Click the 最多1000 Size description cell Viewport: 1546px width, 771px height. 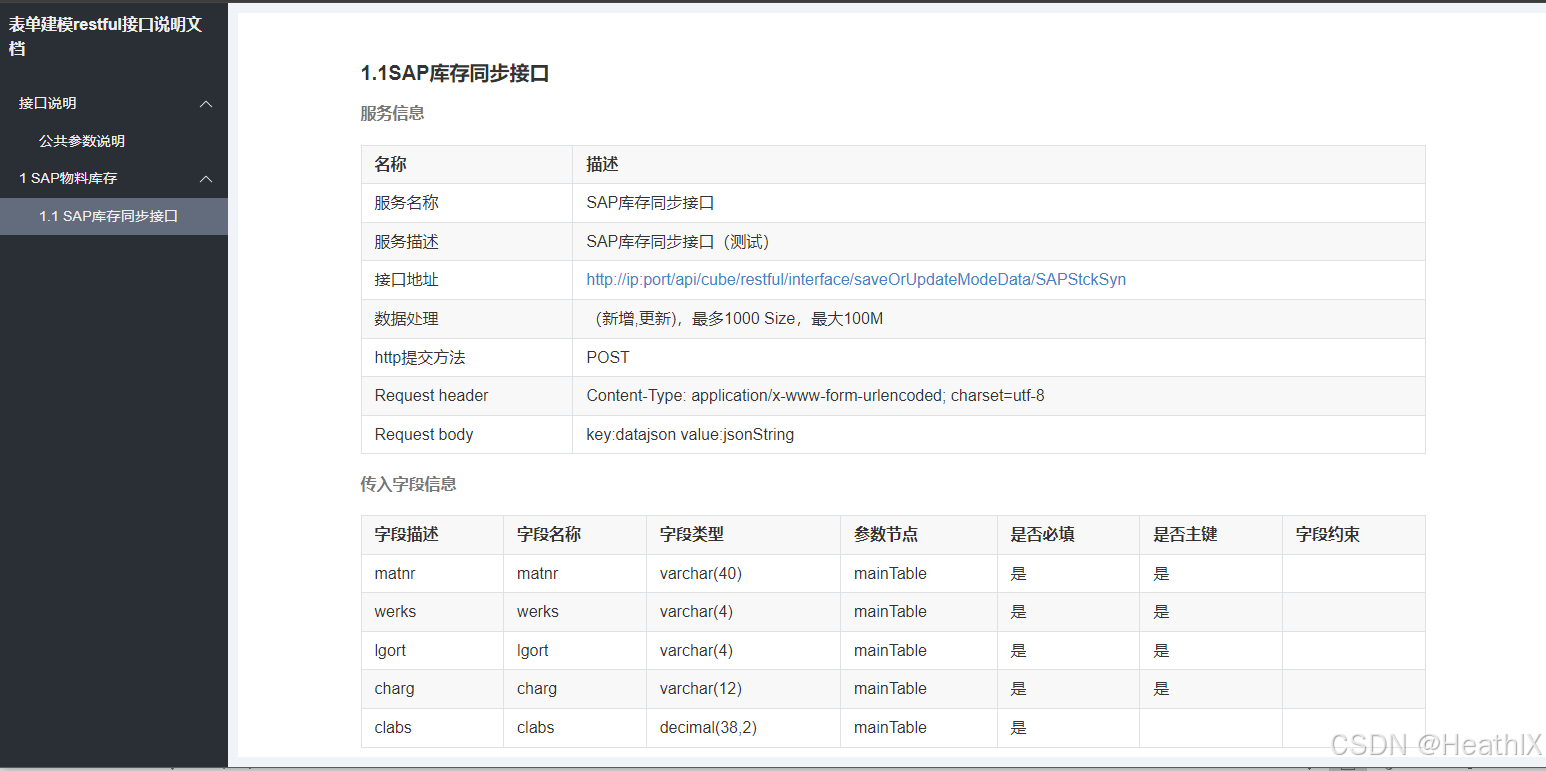point(999,319)
